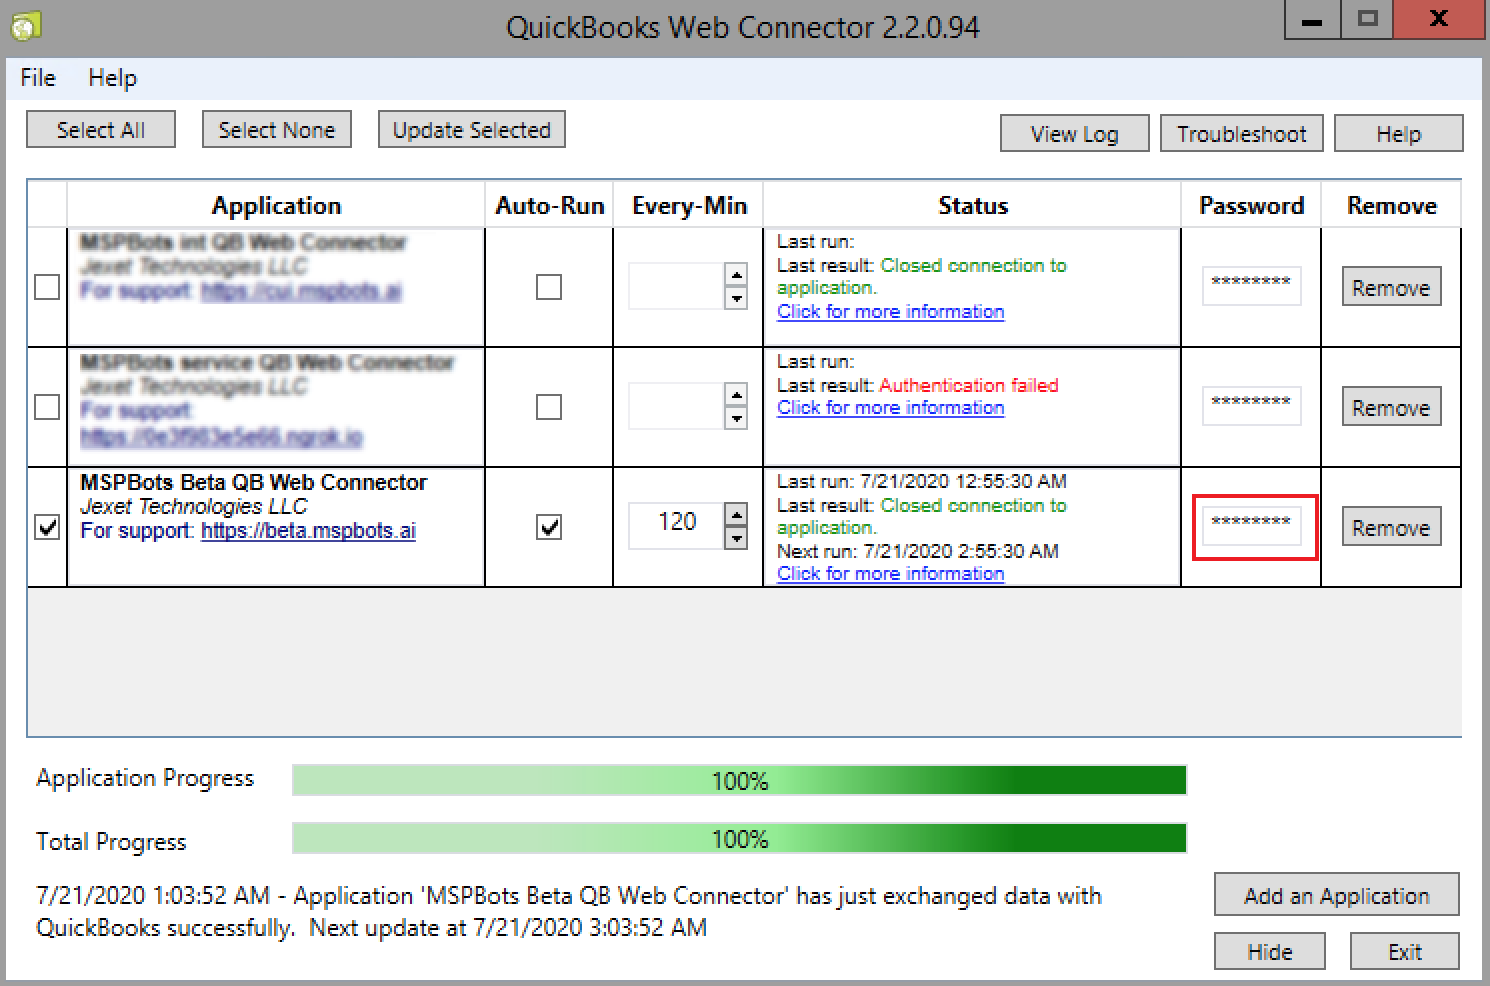Click password field in MSPBots service row
This screenshot has height=986, width=1490.
(x=1251, y=405)
